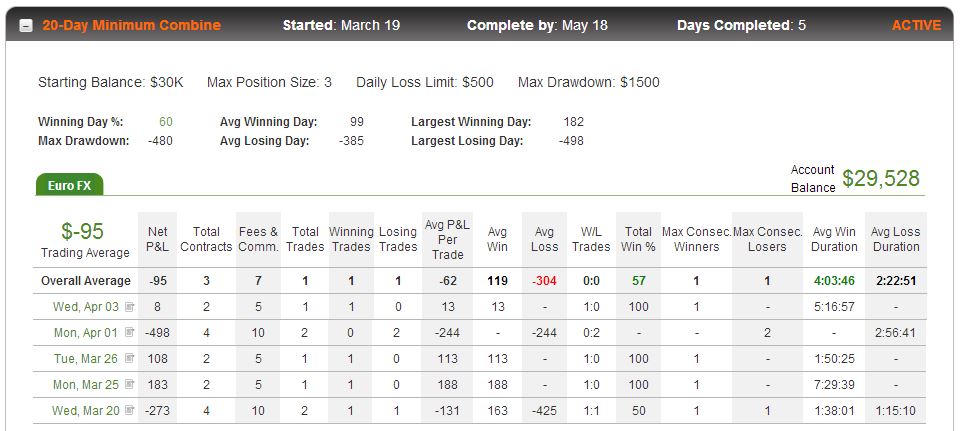This screenshot has height=431, width=969.
Task: Open note icon beside Wed, Mar 20
Action: (x=129, y=411)
